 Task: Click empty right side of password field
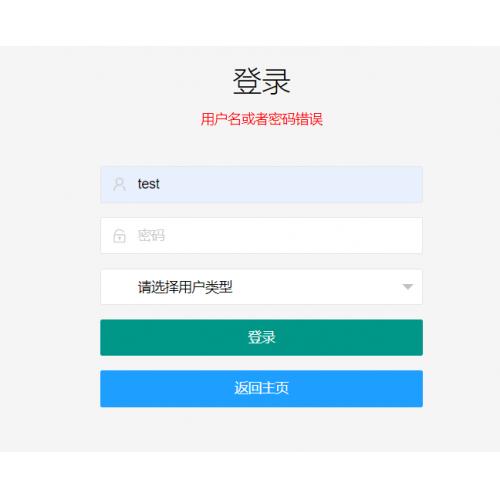coord(333,235)
